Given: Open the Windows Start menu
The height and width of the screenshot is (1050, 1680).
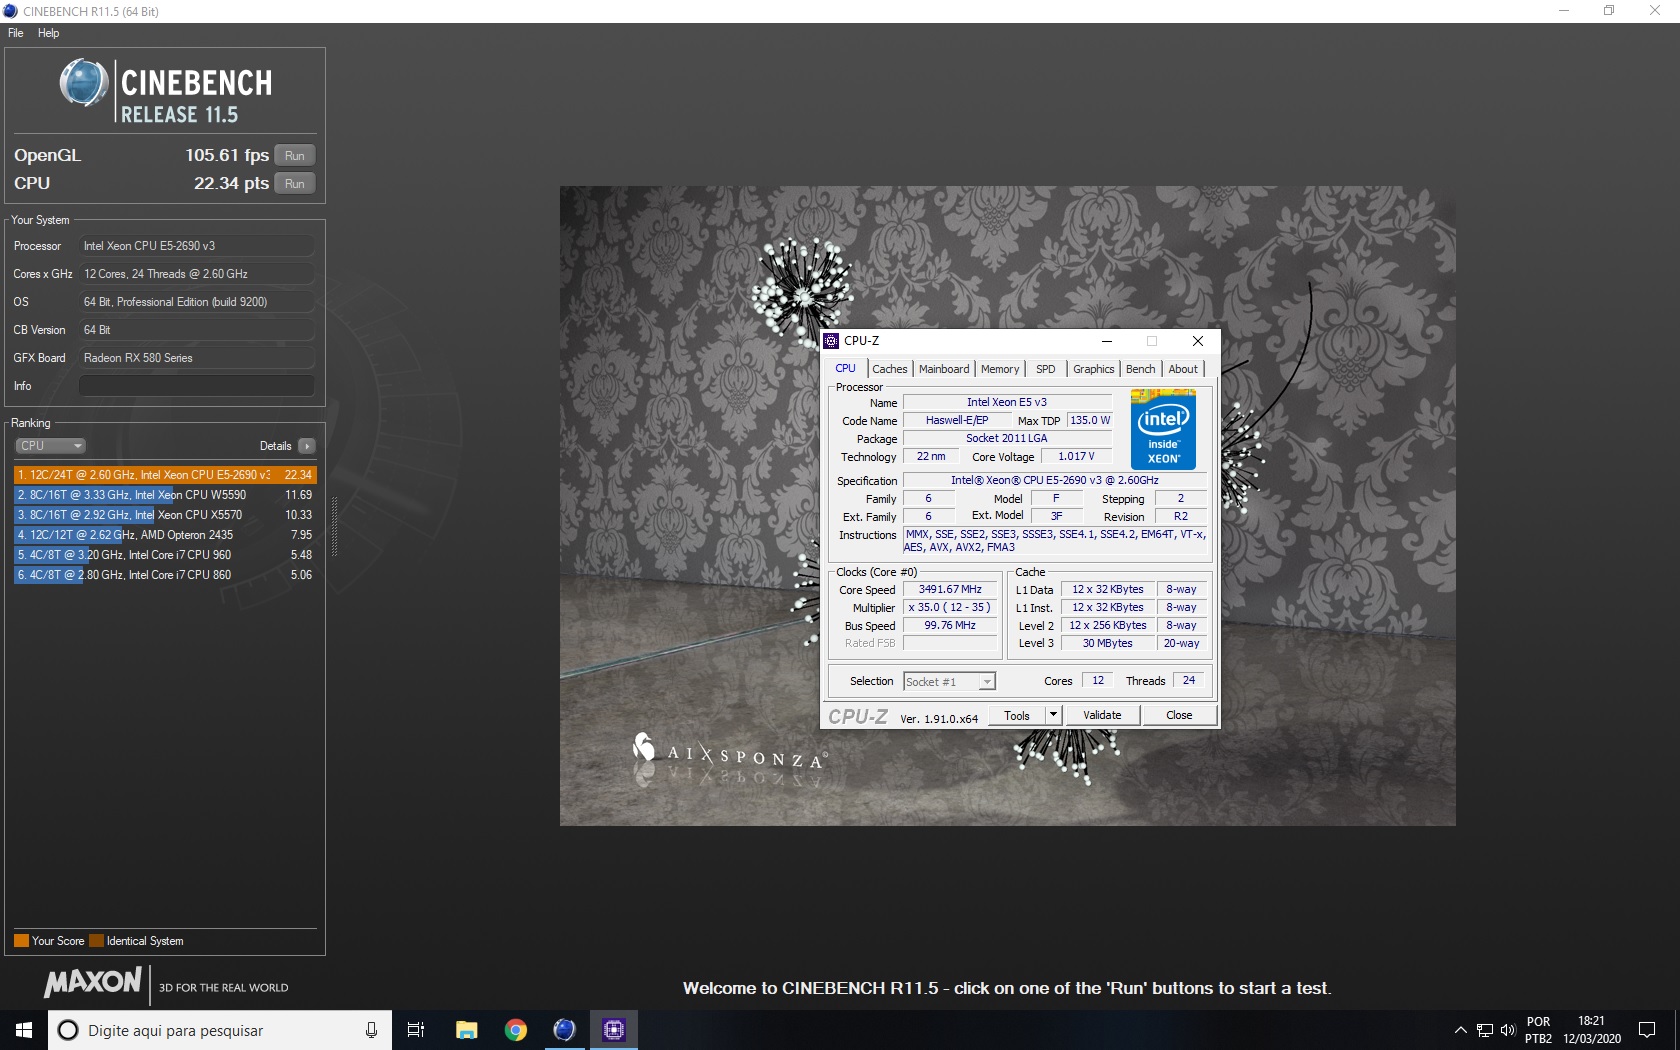Looking at the screenshot, I should 24,1030.
